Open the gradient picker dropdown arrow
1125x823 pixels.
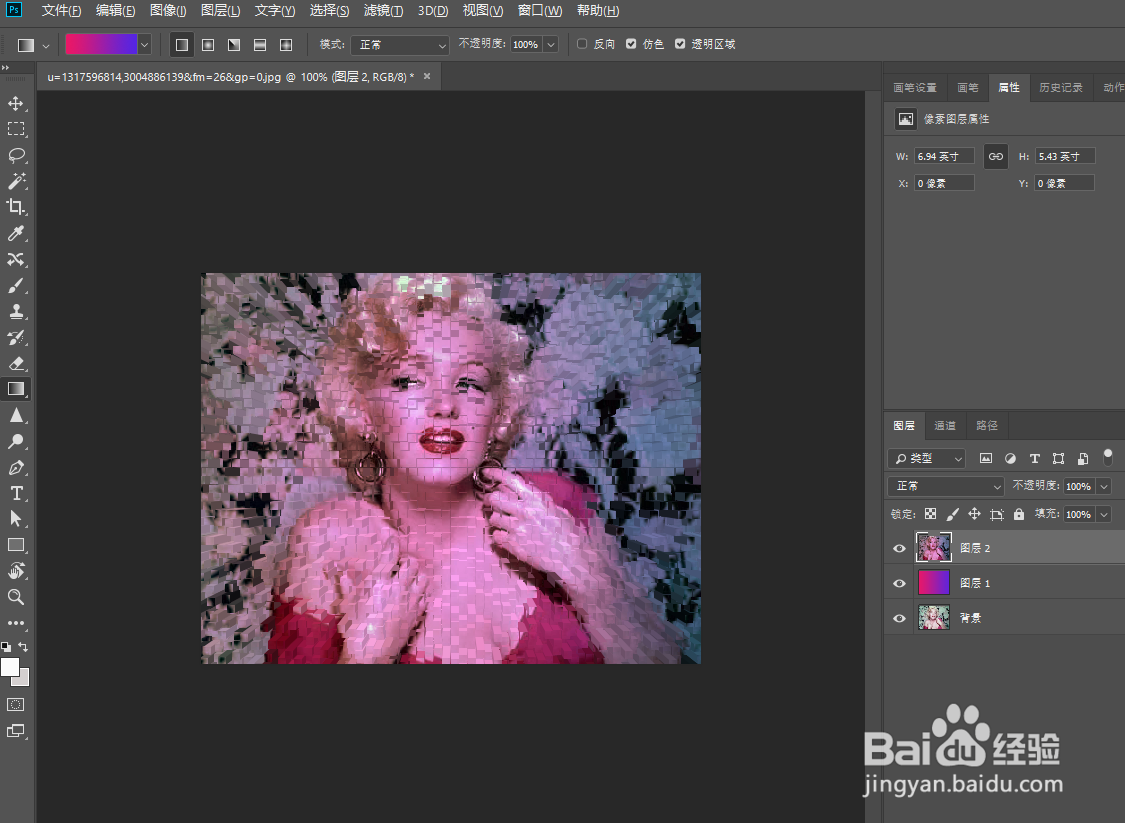point(144,44)
